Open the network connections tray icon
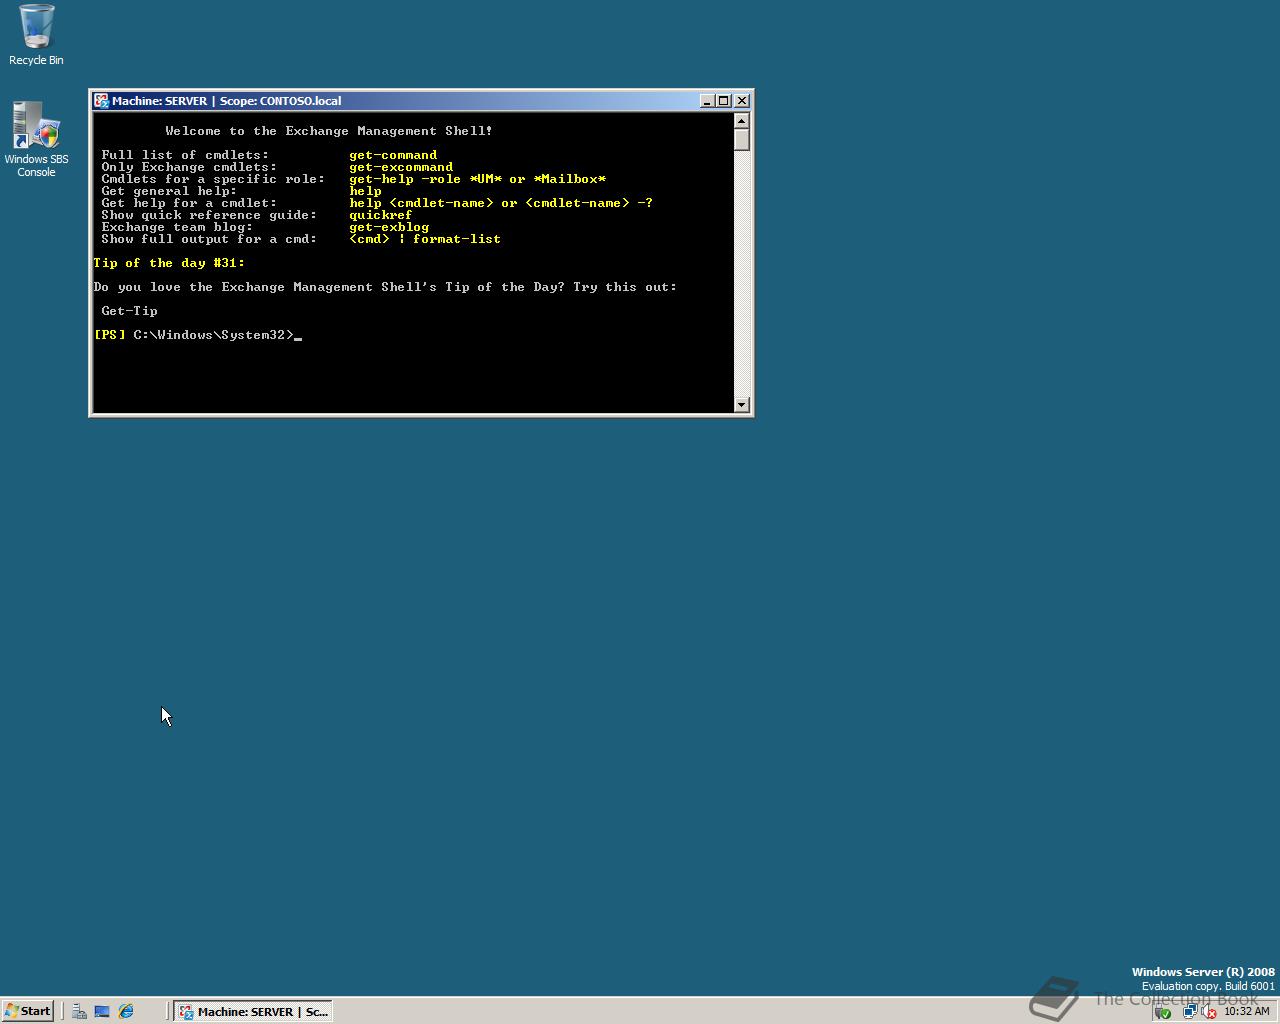 pyautogui.click(x=1190, y=1012)
